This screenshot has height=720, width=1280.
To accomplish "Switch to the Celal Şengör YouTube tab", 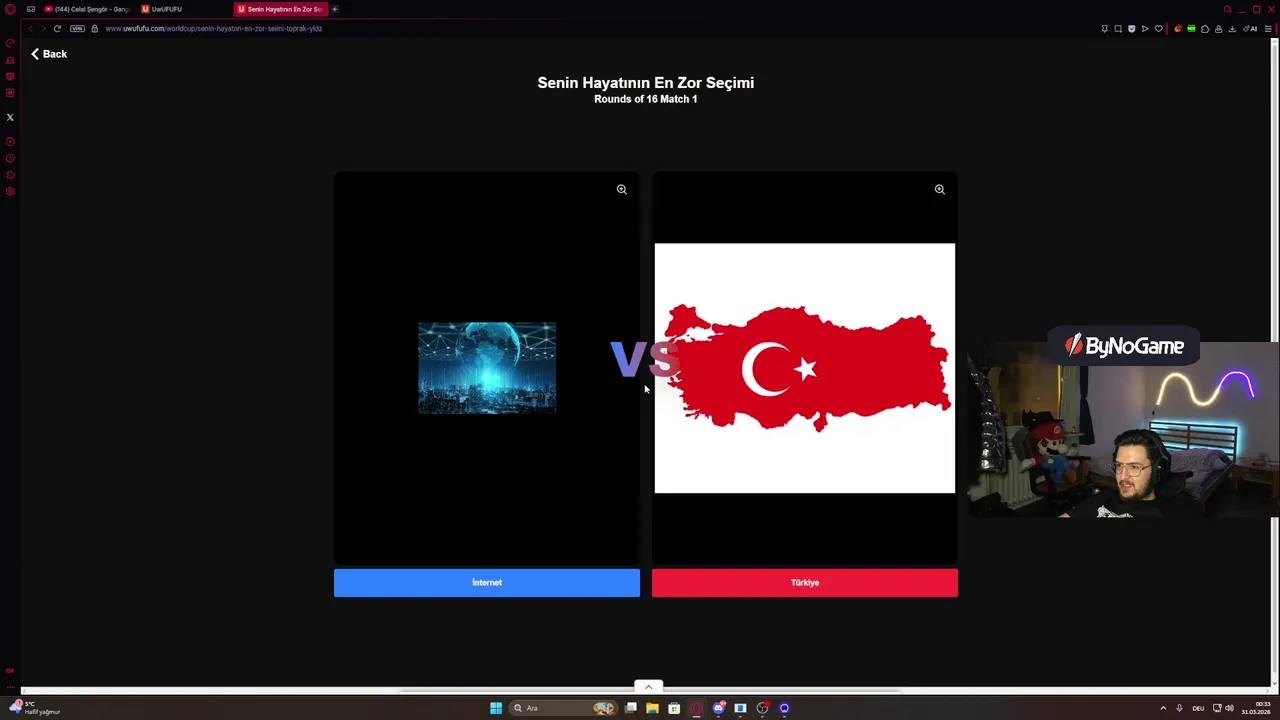I will point(88,9).
